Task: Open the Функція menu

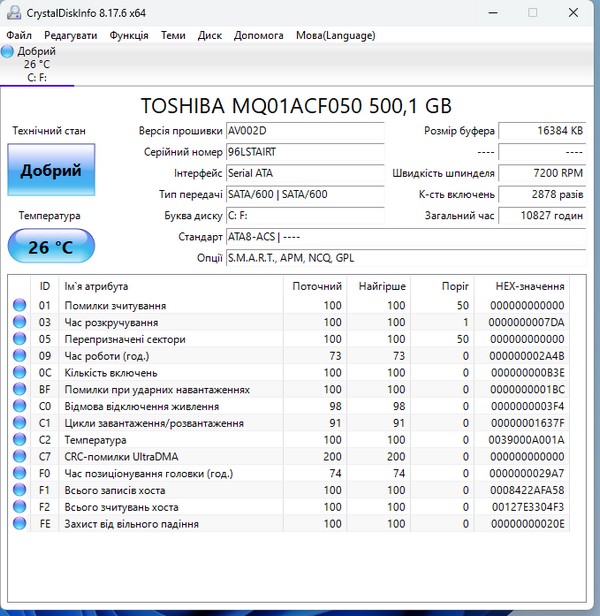Action: 129,35
